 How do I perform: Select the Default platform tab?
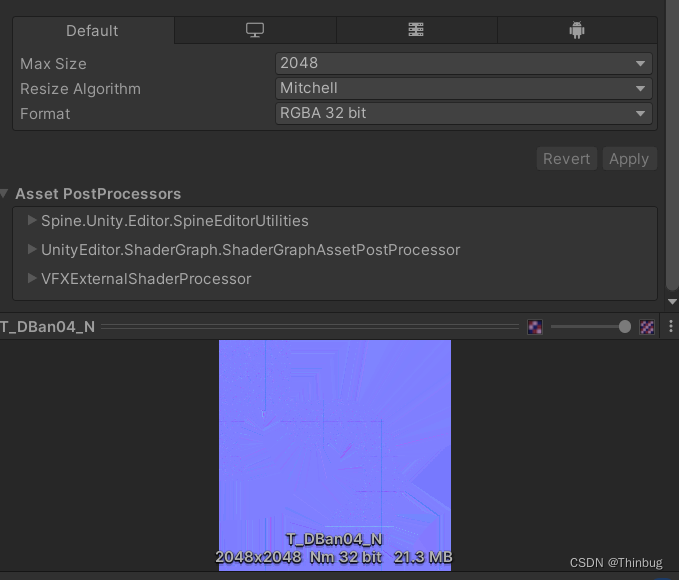(93, 31)
